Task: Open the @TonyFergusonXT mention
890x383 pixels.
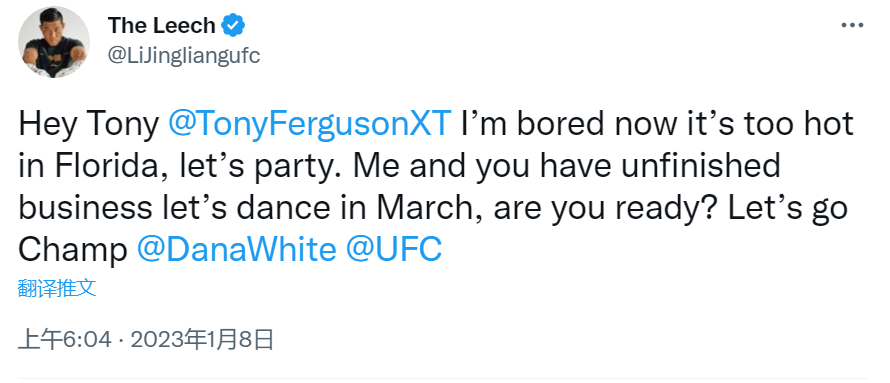Action: 310,124
